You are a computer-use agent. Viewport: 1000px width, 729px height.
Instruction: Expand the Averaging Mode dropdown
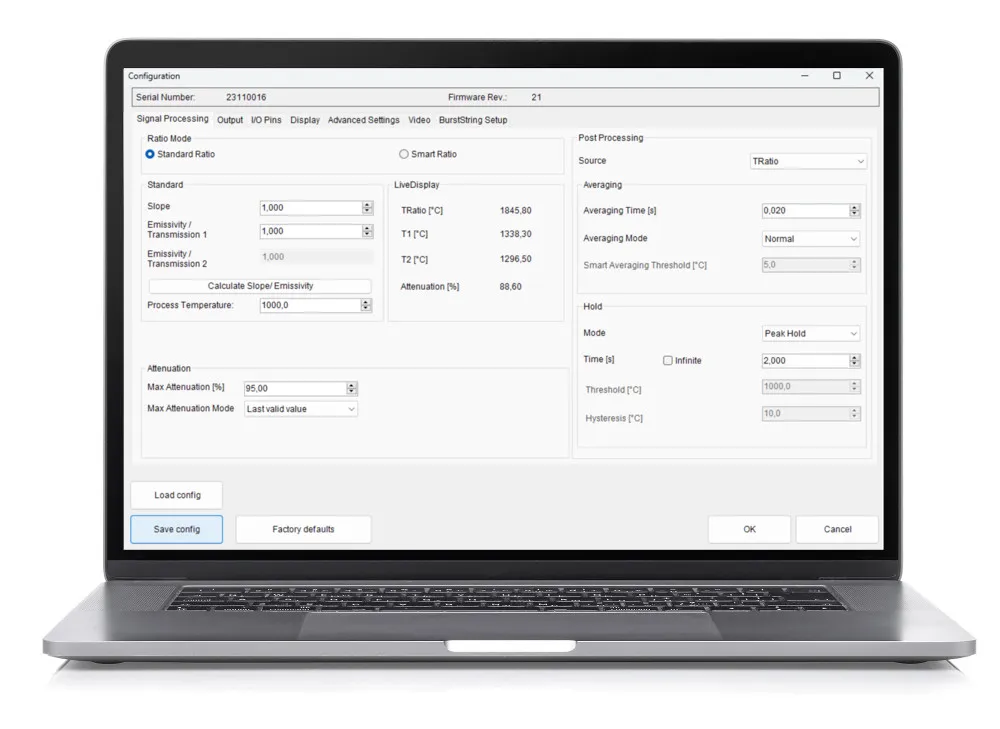pos(810,239)
